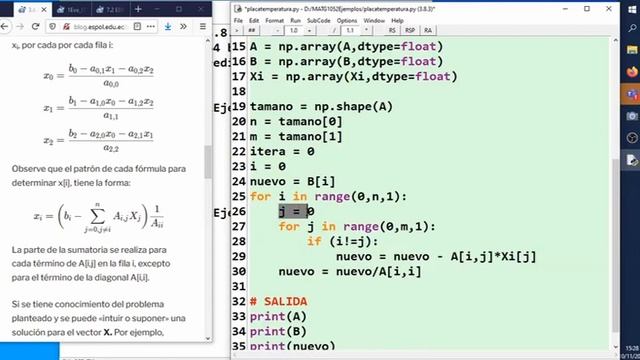Click the round clock-like taskbar icon
Viewport: 640px width, 360px height.
click(x=632, y=138)
